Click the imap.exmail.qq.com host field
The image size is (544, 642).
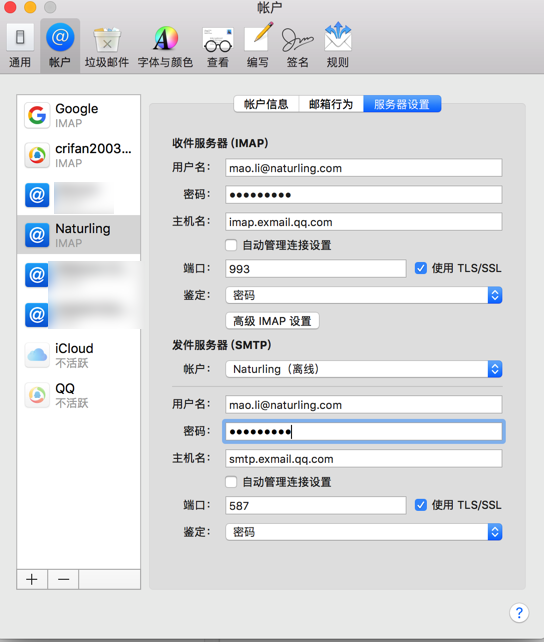pyautogui.click(x=363, y=222)
